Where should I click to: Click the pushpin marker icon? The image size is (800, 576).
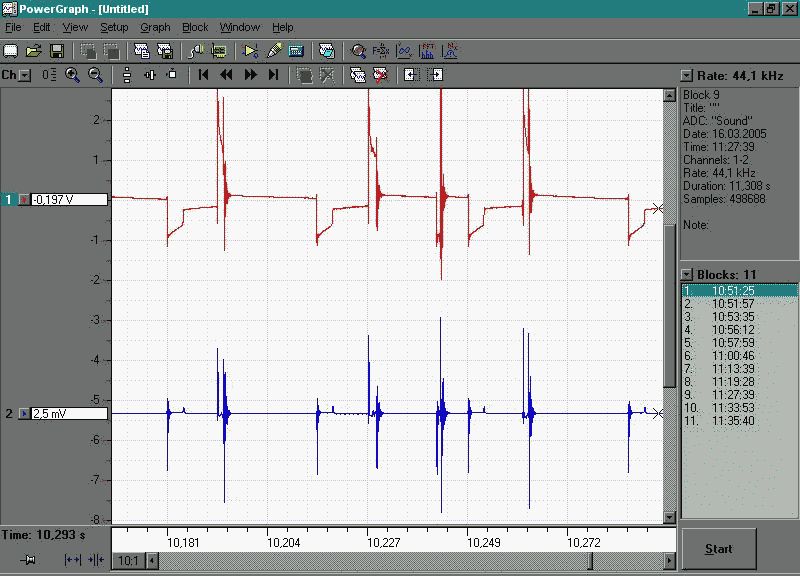29,560
